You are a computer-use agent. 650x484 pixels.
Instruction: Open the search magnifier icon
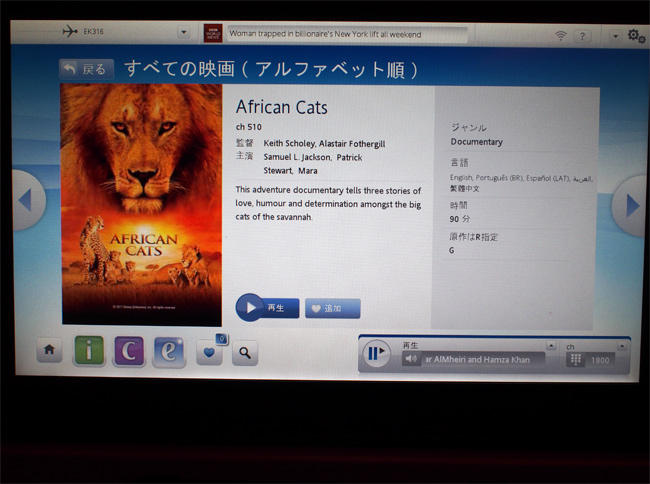tap(245, 353)
